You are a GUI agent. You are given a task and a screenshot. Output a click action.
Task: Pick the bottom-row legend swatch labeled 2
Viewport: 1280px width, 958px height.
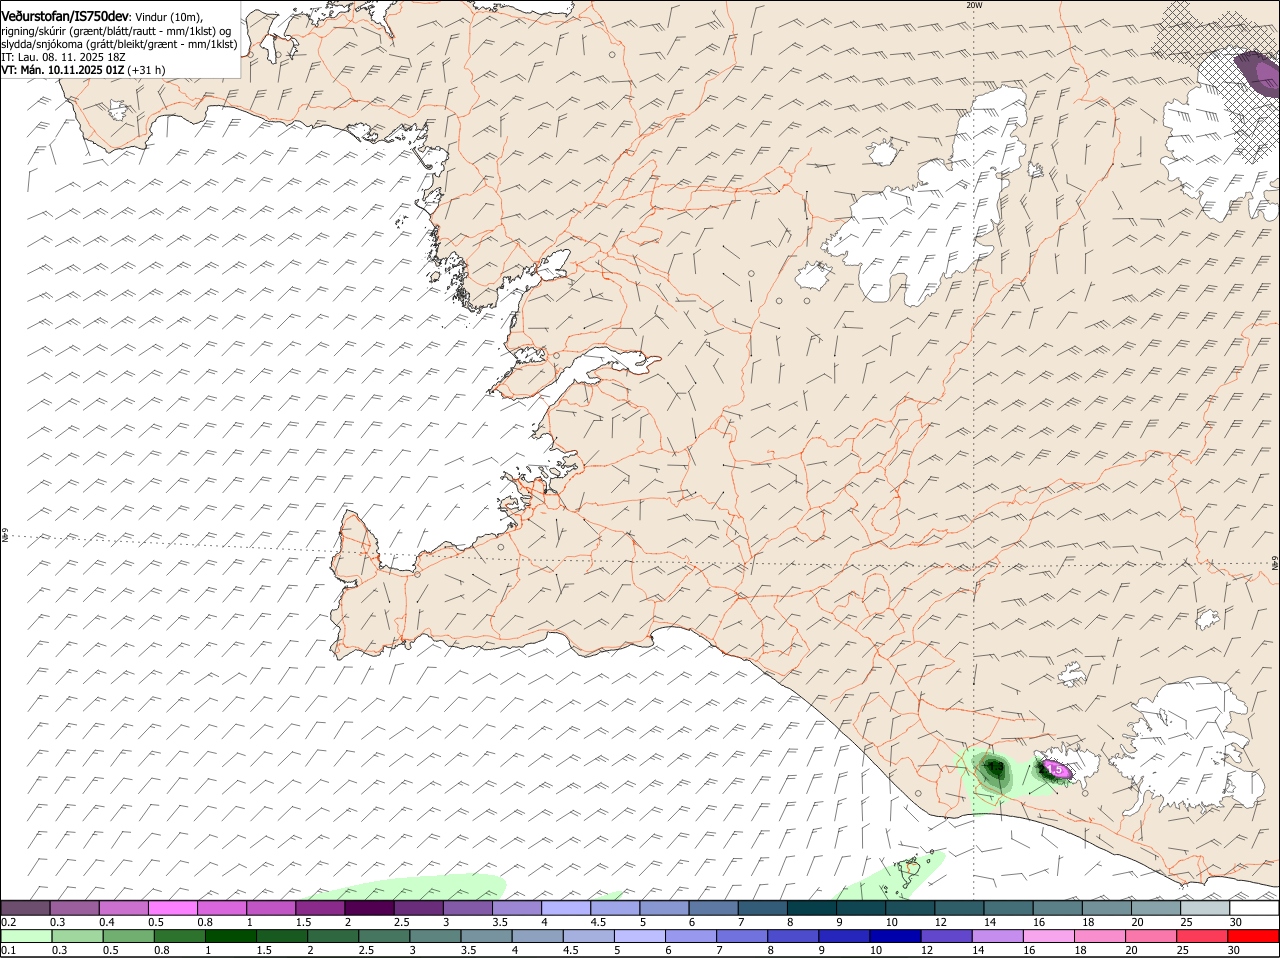click(332, 937)
